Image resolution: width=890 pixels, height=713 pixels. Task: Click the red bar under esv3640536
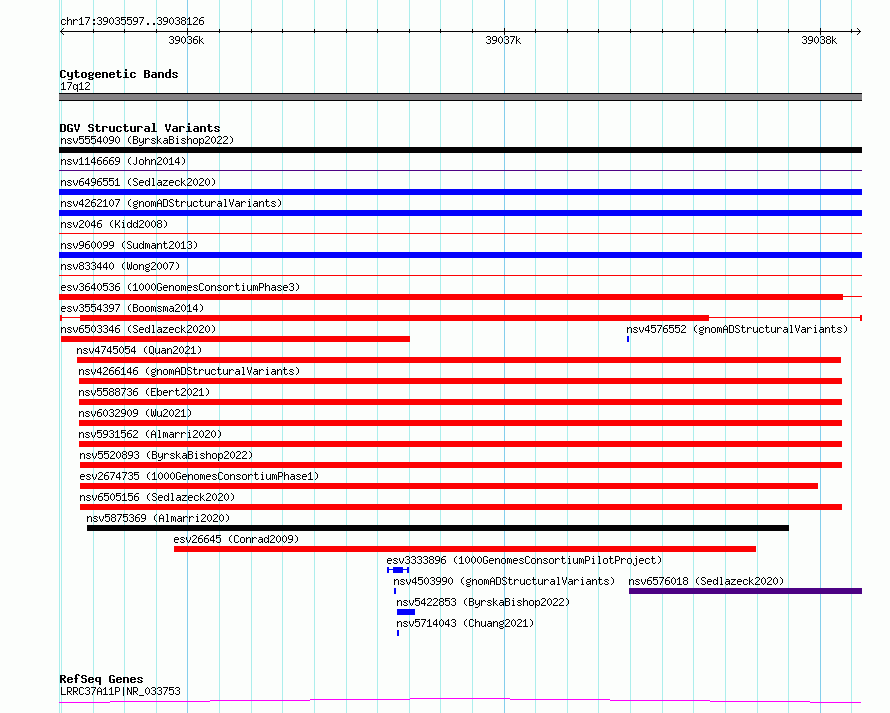click(451, 297)
